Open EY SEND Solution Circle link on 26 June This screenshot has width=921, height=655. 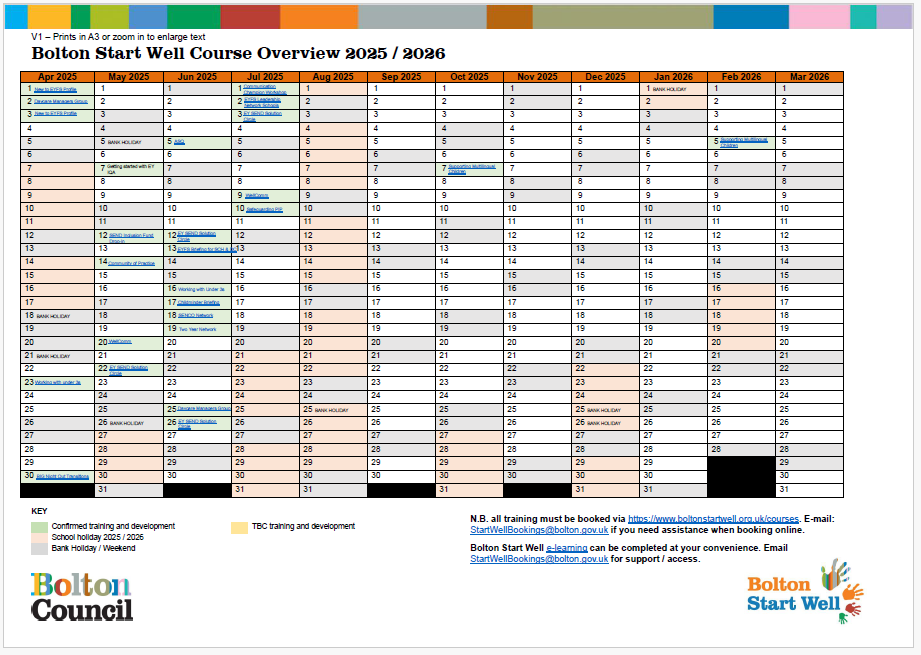197,424
